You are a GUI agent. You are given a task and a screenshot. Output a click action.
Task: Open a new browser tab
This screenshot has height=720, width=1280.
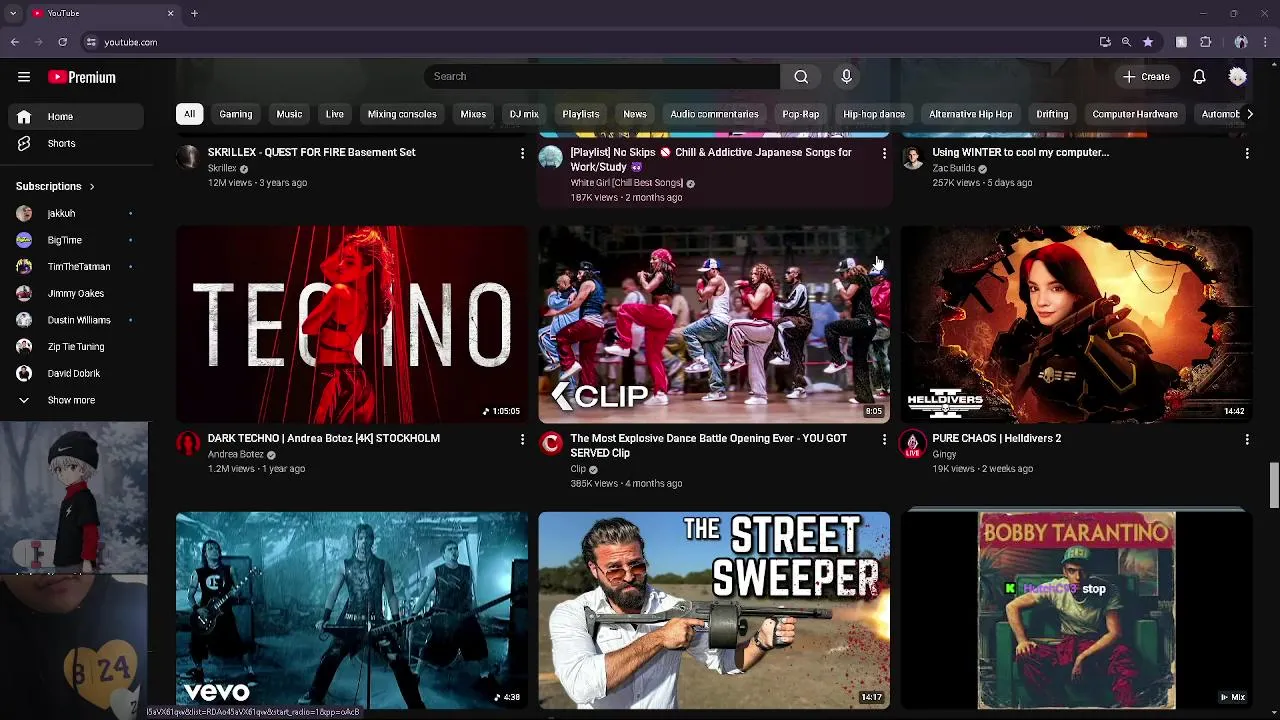194,13
